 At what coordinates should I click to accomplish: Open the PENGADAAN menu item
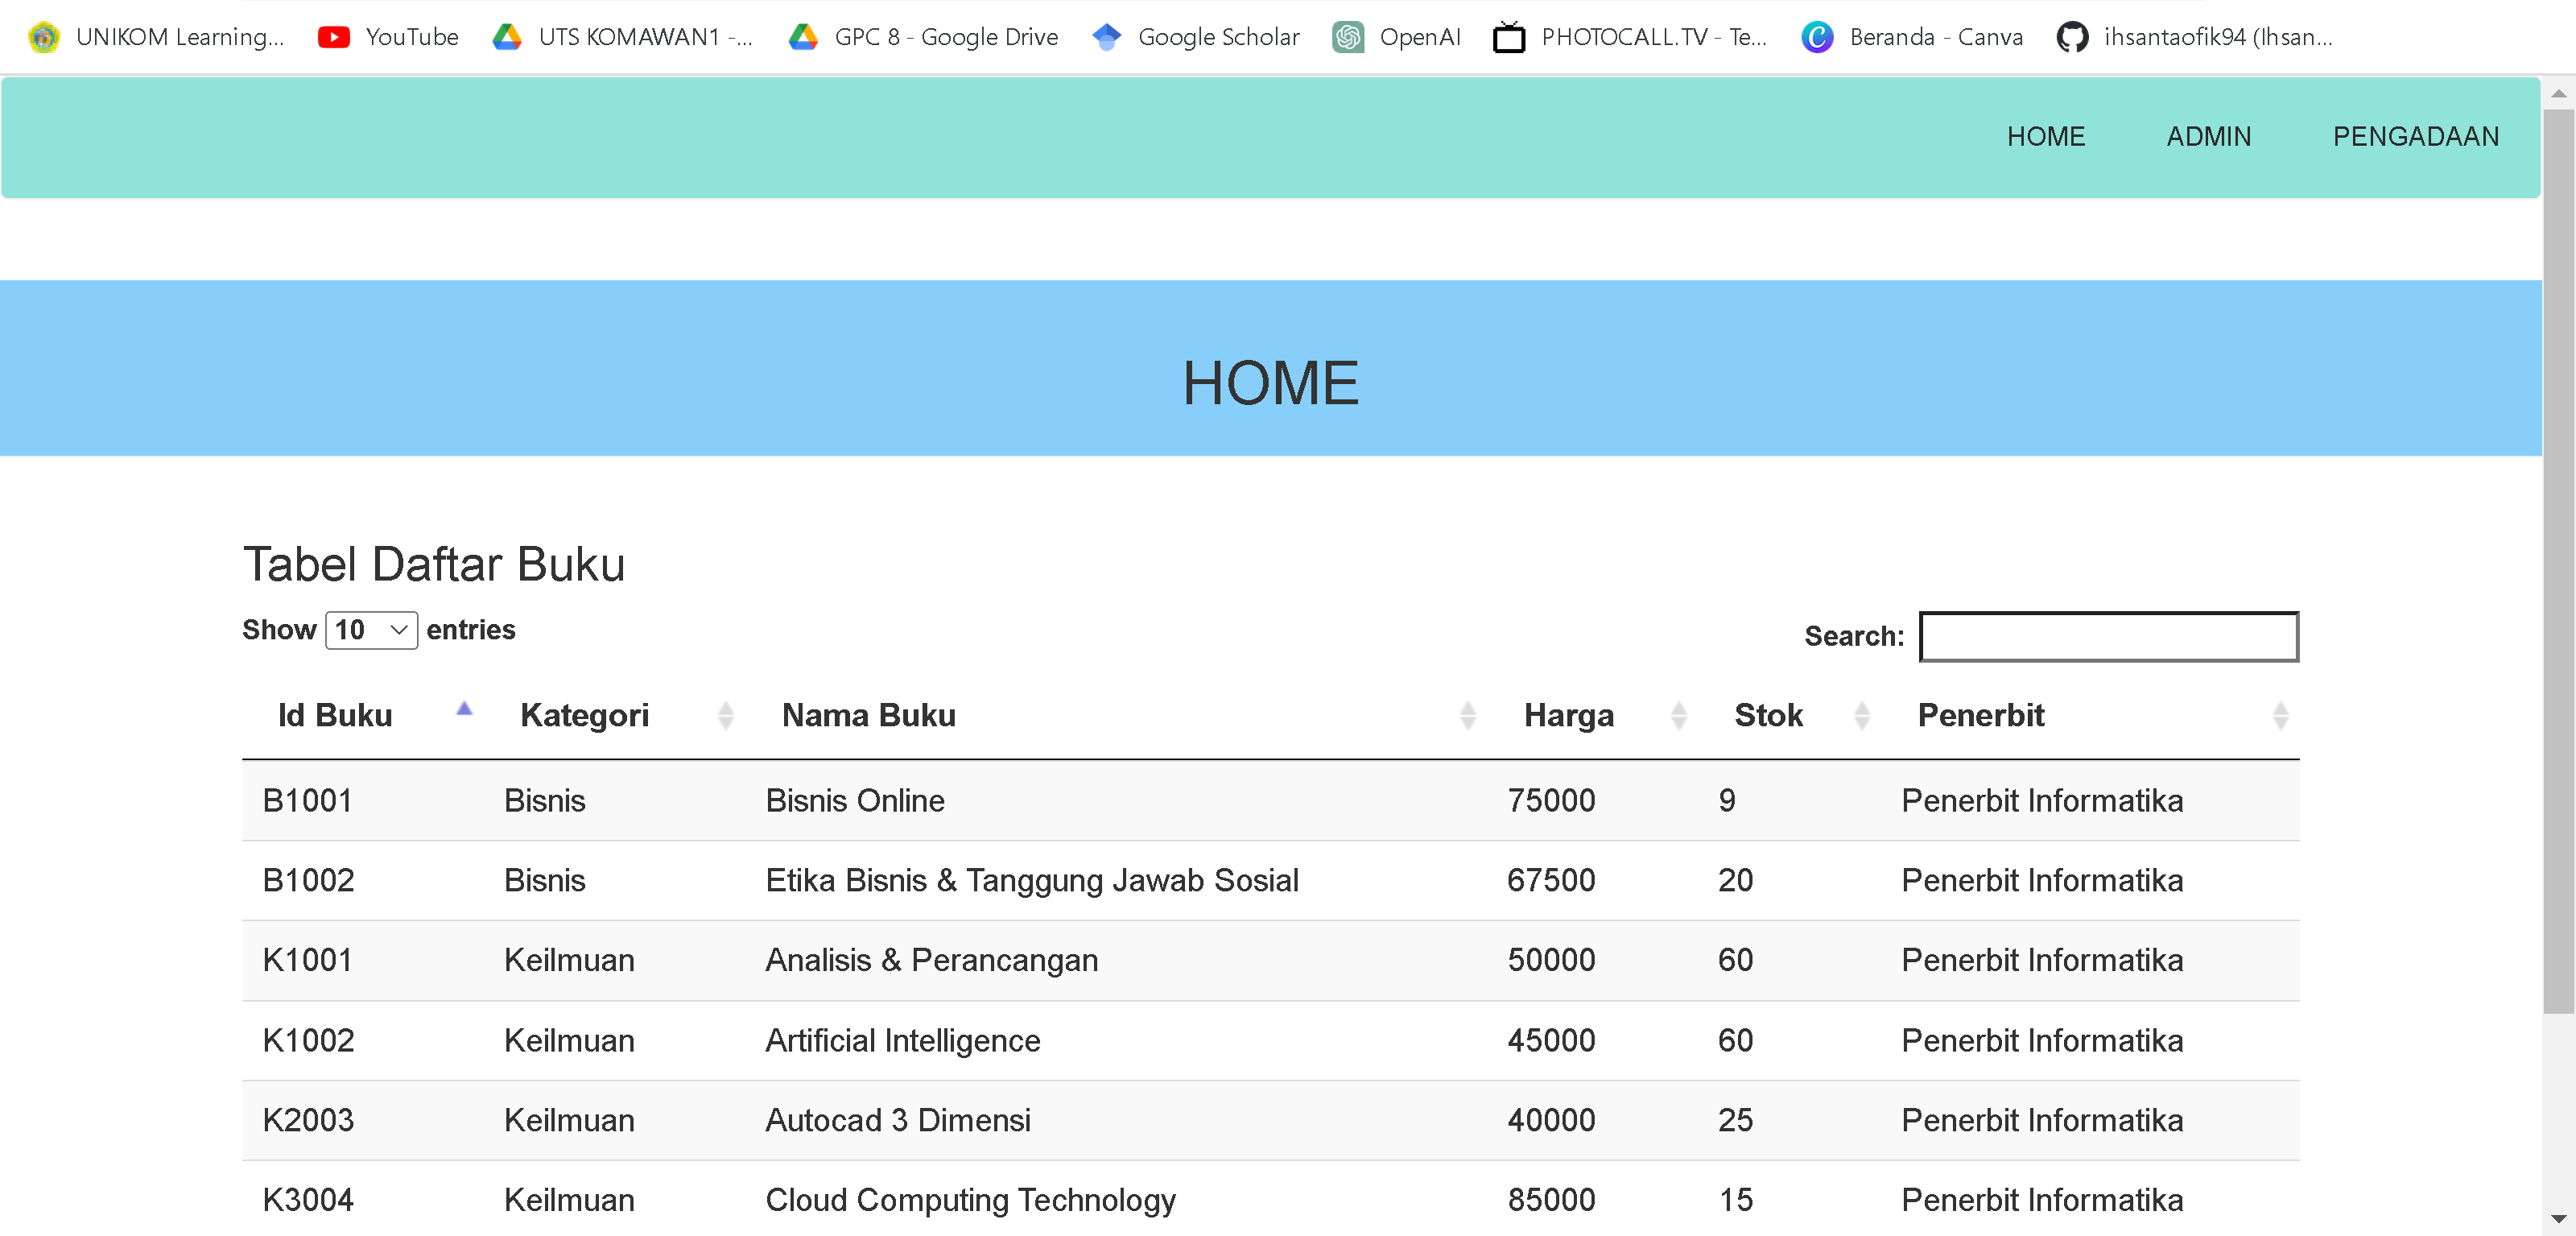[x=2416, y=137]
